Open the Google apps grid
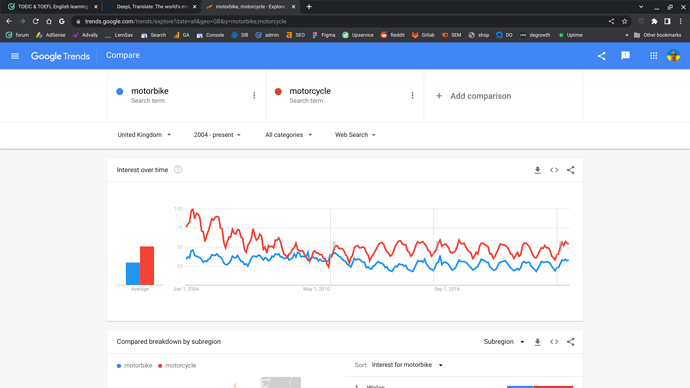The width and height of the screenshot is (690, 388). [653, 56]
